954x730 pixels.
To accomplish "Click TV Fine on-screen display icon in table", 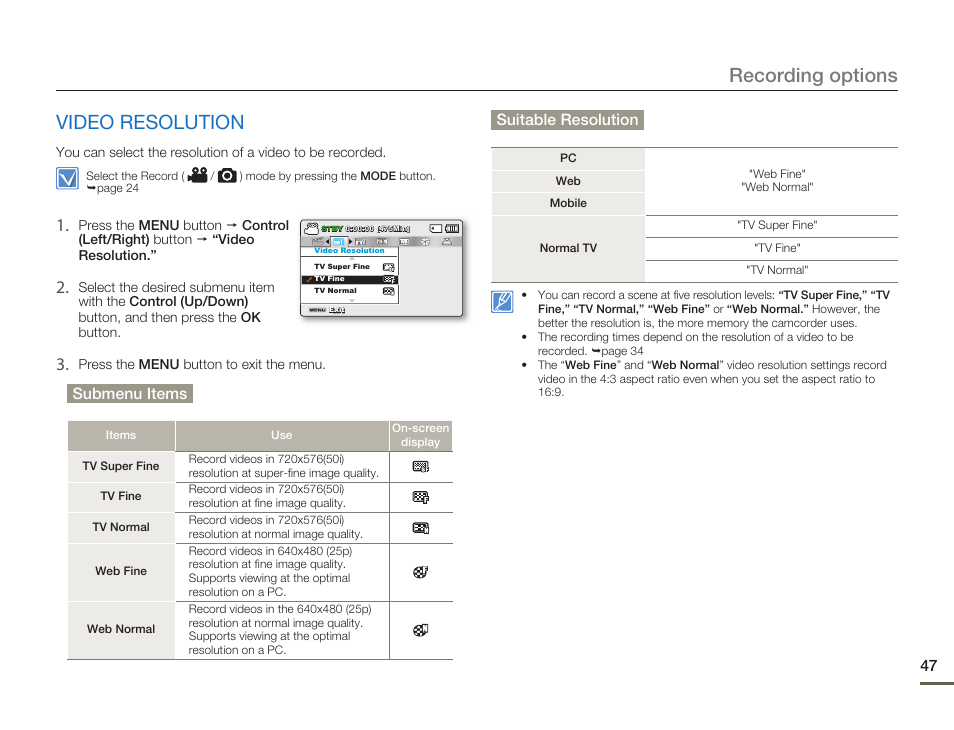I will pyautogui.click(x=420, y=497).
